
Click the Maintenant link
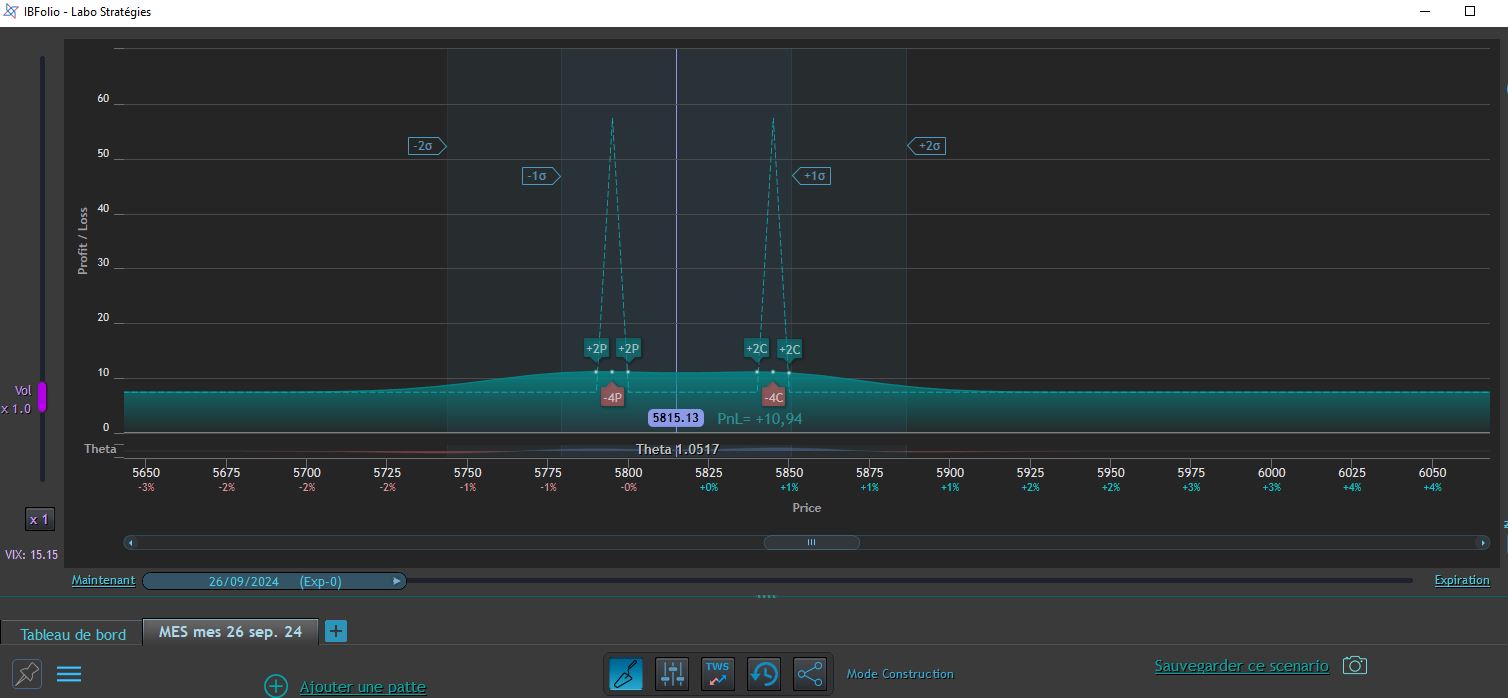point(103,580)
